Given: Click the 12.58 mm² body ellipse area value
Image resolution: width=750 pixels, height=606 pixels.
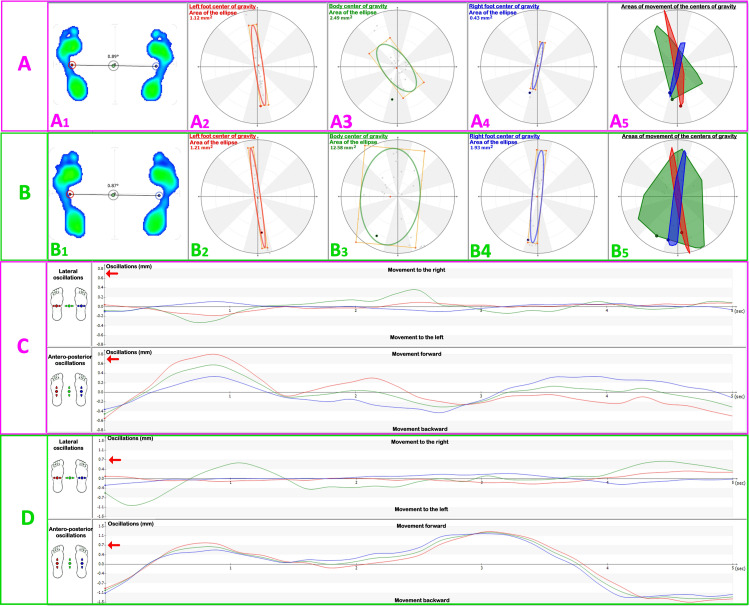Looking at the screenshot, I should [x=342, y=148].
